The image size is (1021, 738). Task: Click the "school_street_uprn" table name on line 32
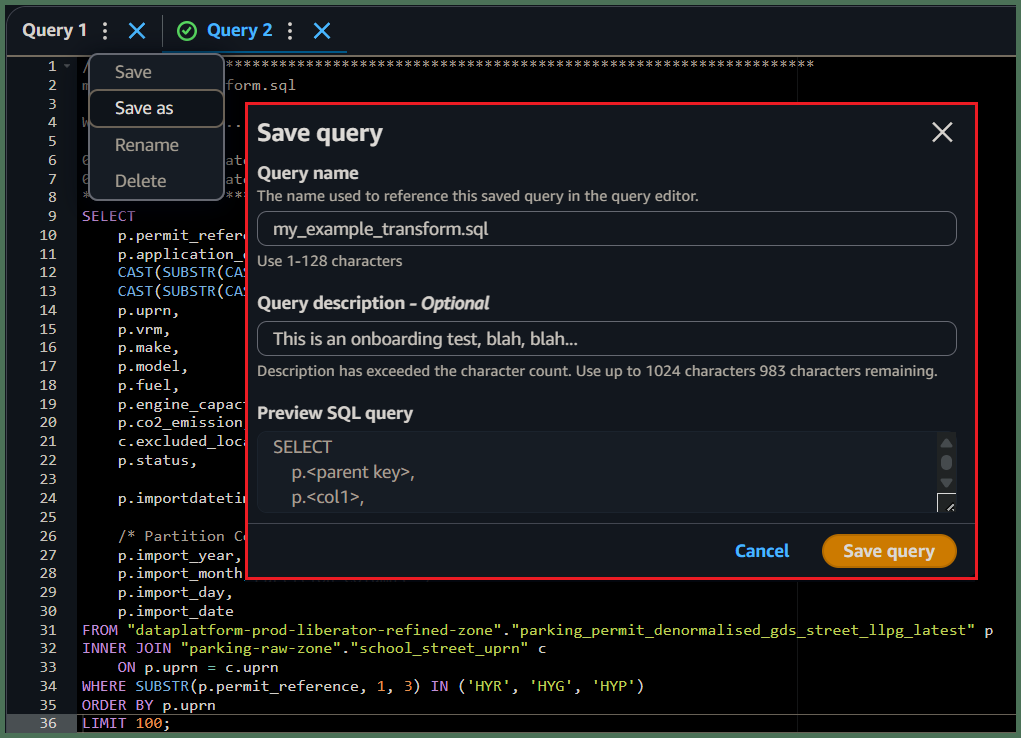(442, 648)
